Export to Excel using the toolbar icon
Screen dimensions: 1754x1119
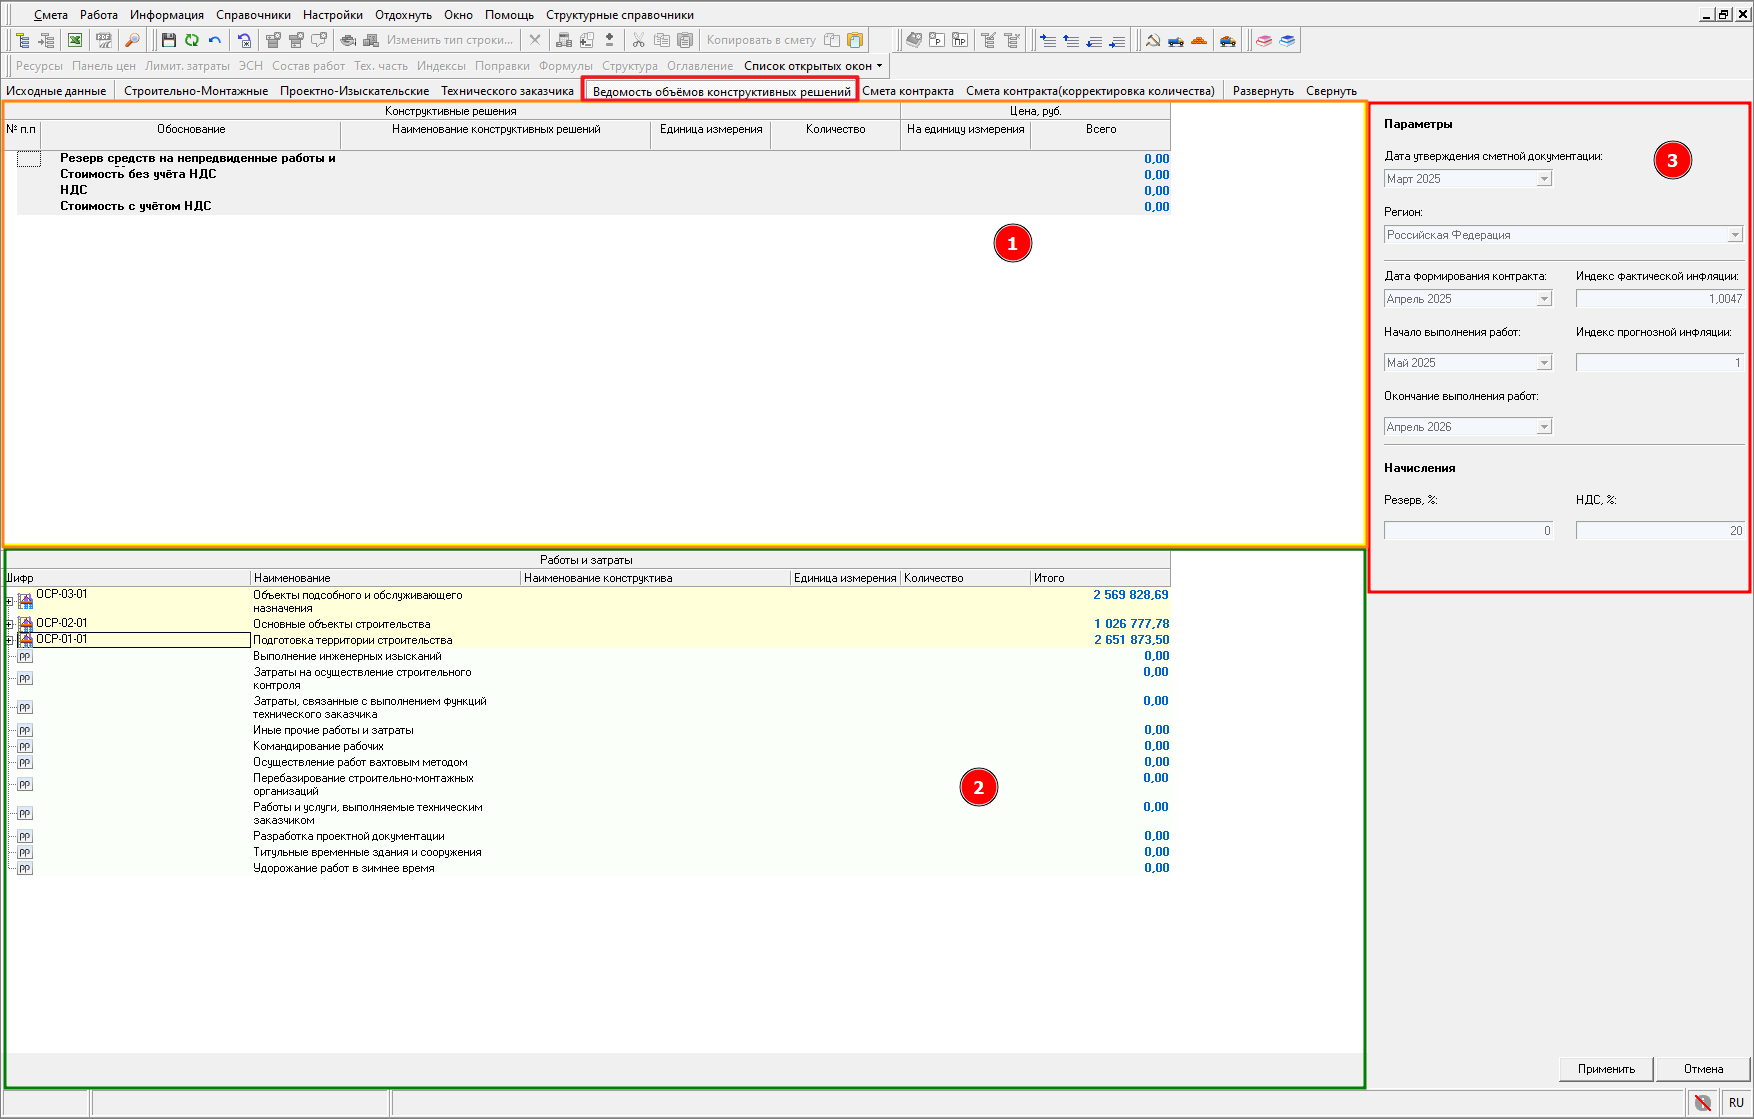[x=75, y=40]
